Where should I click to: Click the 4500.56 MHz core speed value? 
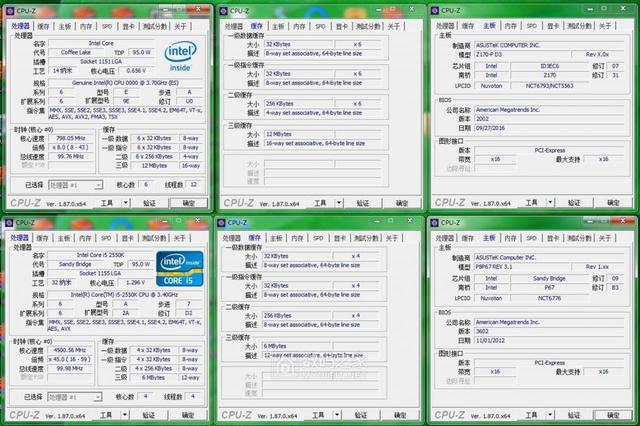[x=70, y=351]
